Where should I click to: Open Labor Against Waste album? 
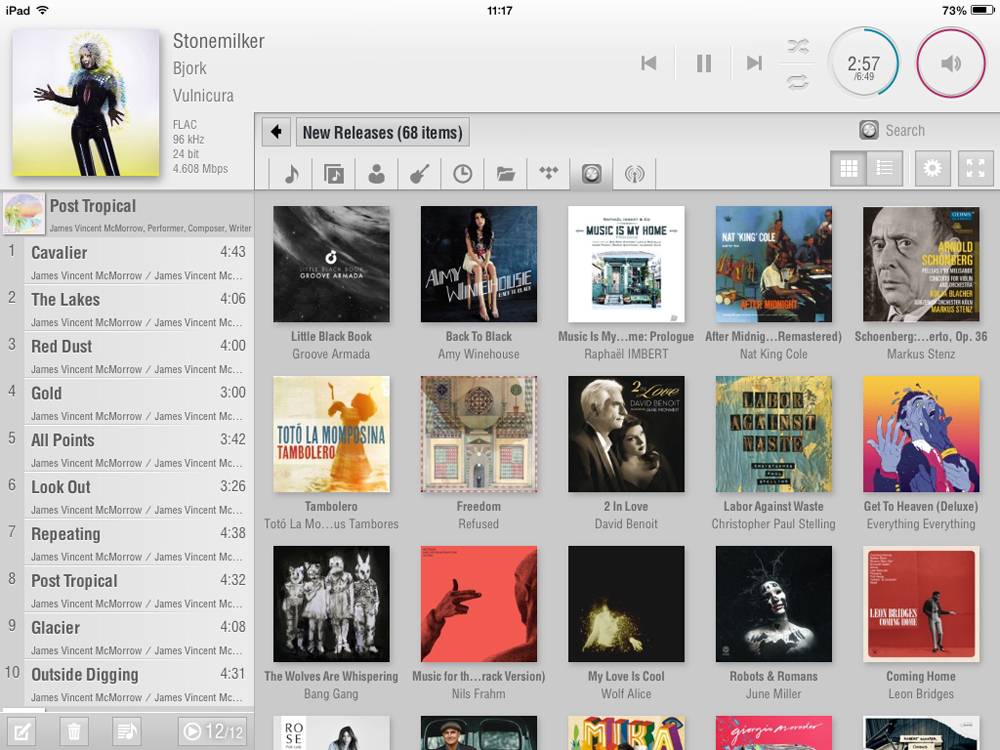tap(774, 434)
